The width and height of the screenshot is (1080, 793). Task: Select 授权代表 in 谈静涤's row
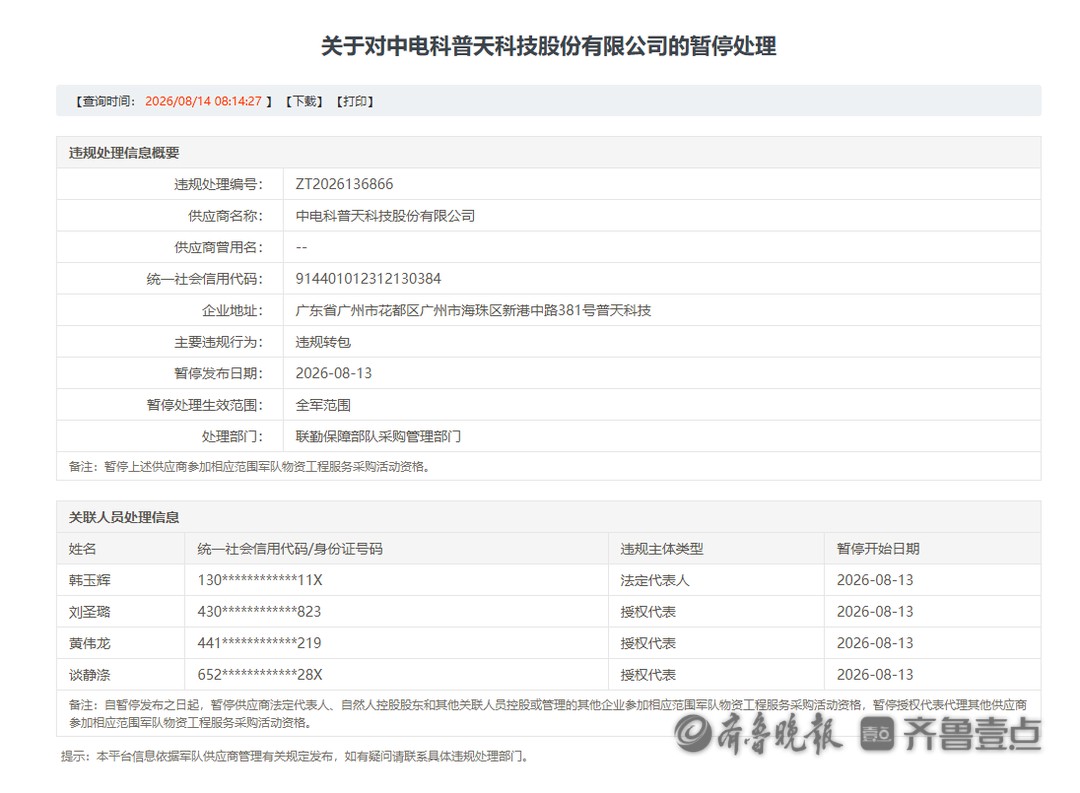(648, 675)
